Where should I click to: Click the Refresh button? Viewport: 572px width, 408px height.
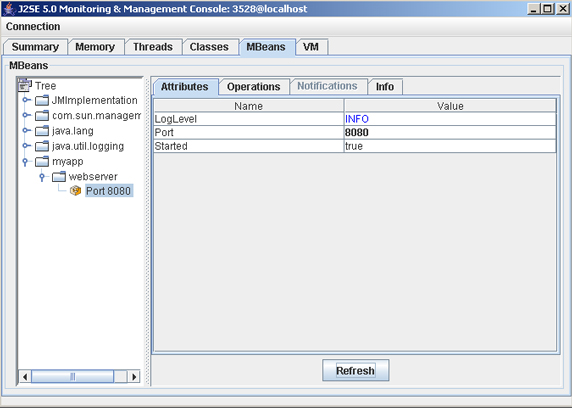(355, 370)
